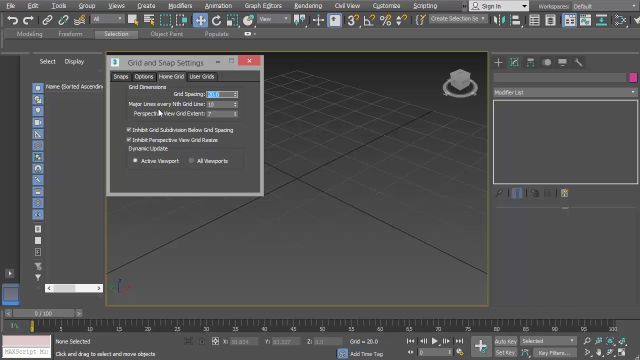Switch to the User Grids tab
The height and width of the screenshot is (360, 640).
[x=202, y=76]
